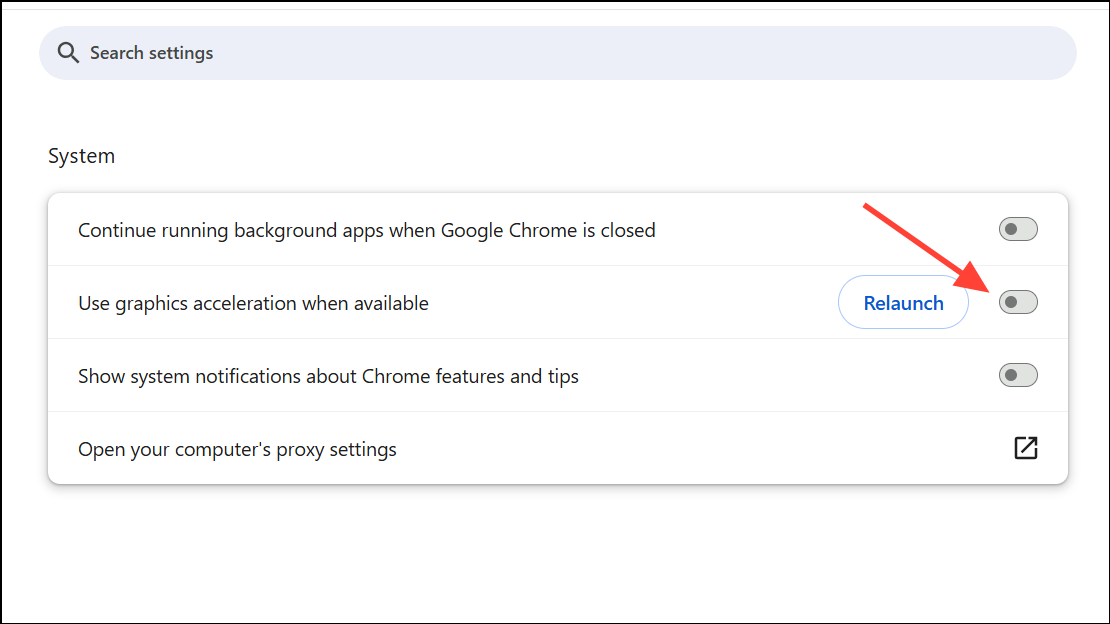The width and height of the screenshot is (1110, 624).
Task: Enable Chrome features and tips notifications
Action: (1017, 375)
